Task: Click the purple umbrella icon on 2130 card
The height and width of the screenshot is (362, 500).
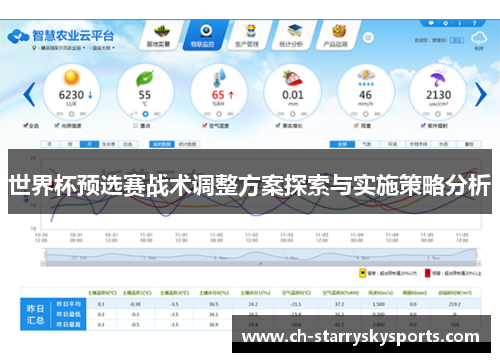Action: coord(439,78)
